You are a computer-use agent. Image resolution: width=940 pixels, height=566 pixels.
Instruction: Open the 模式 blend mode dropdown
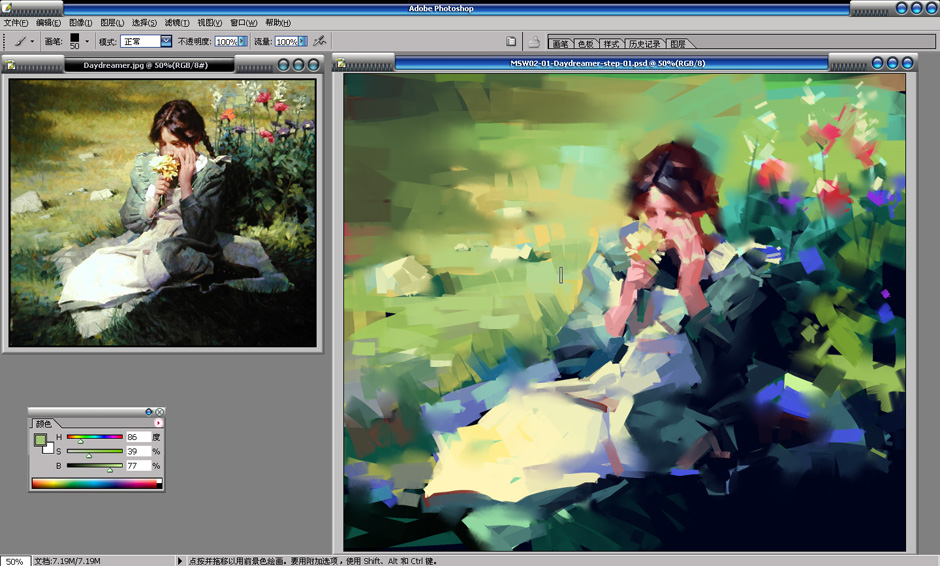click(146, 41)
